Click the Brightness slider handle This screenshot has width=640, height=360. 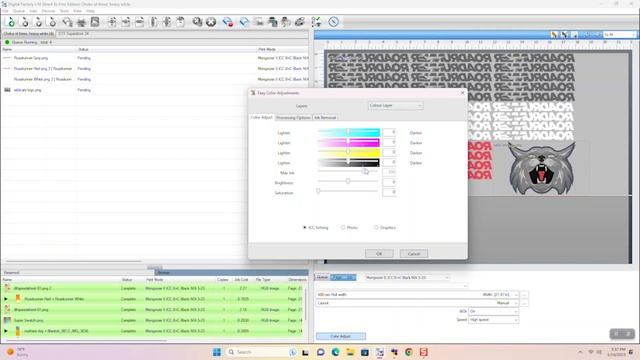pos(348,181)
